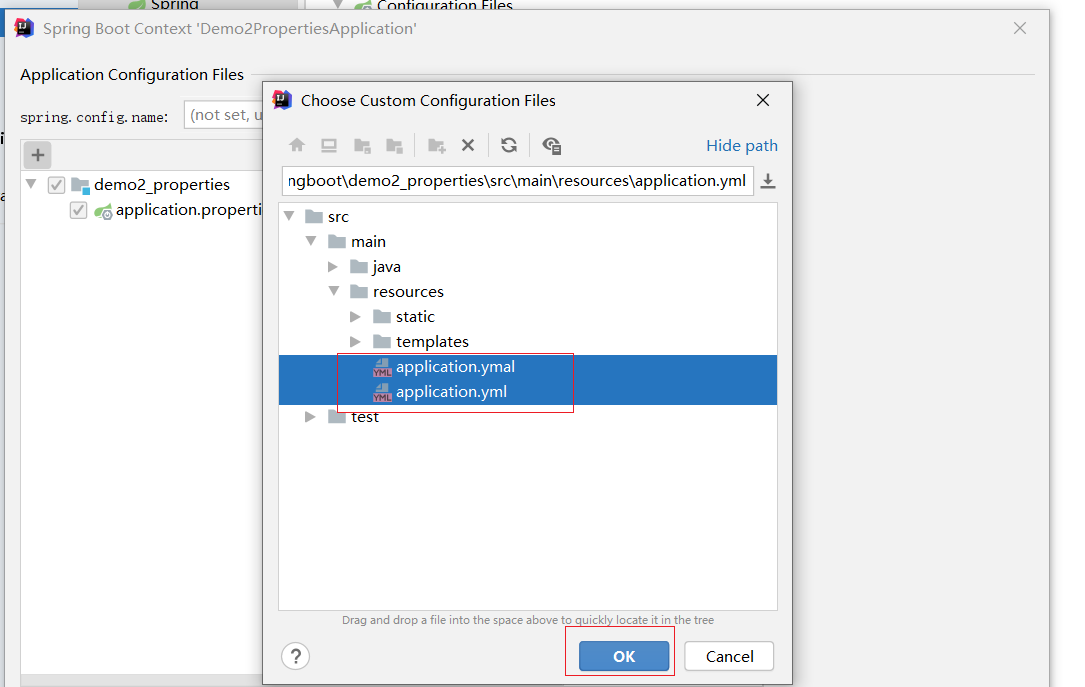Toggle show hidden files icon

[x=551, y=145]
